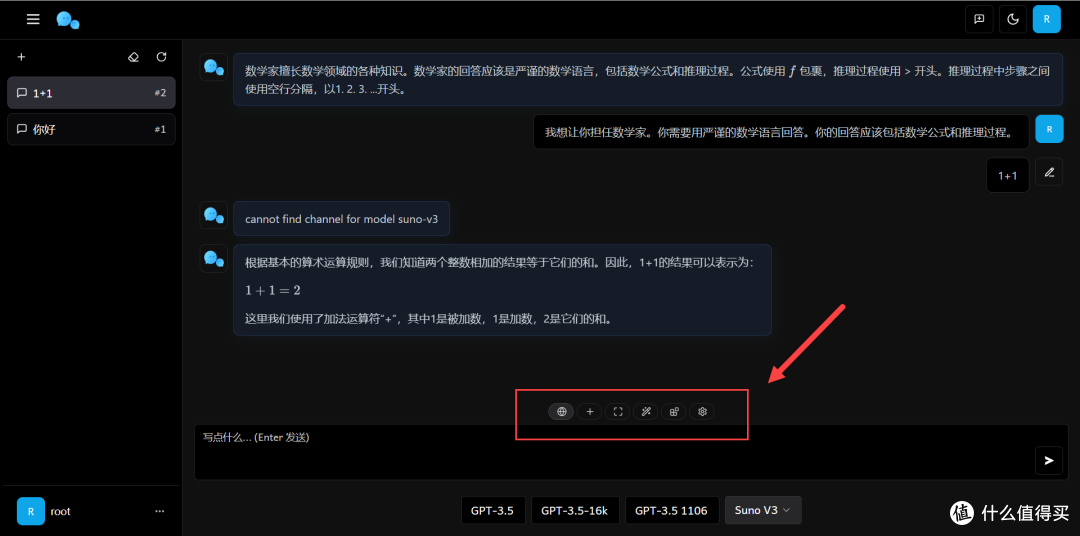This screenshot has width=1080, height=536.
Task: Click the root user avatar in sidebar
Action: [31, 511]
